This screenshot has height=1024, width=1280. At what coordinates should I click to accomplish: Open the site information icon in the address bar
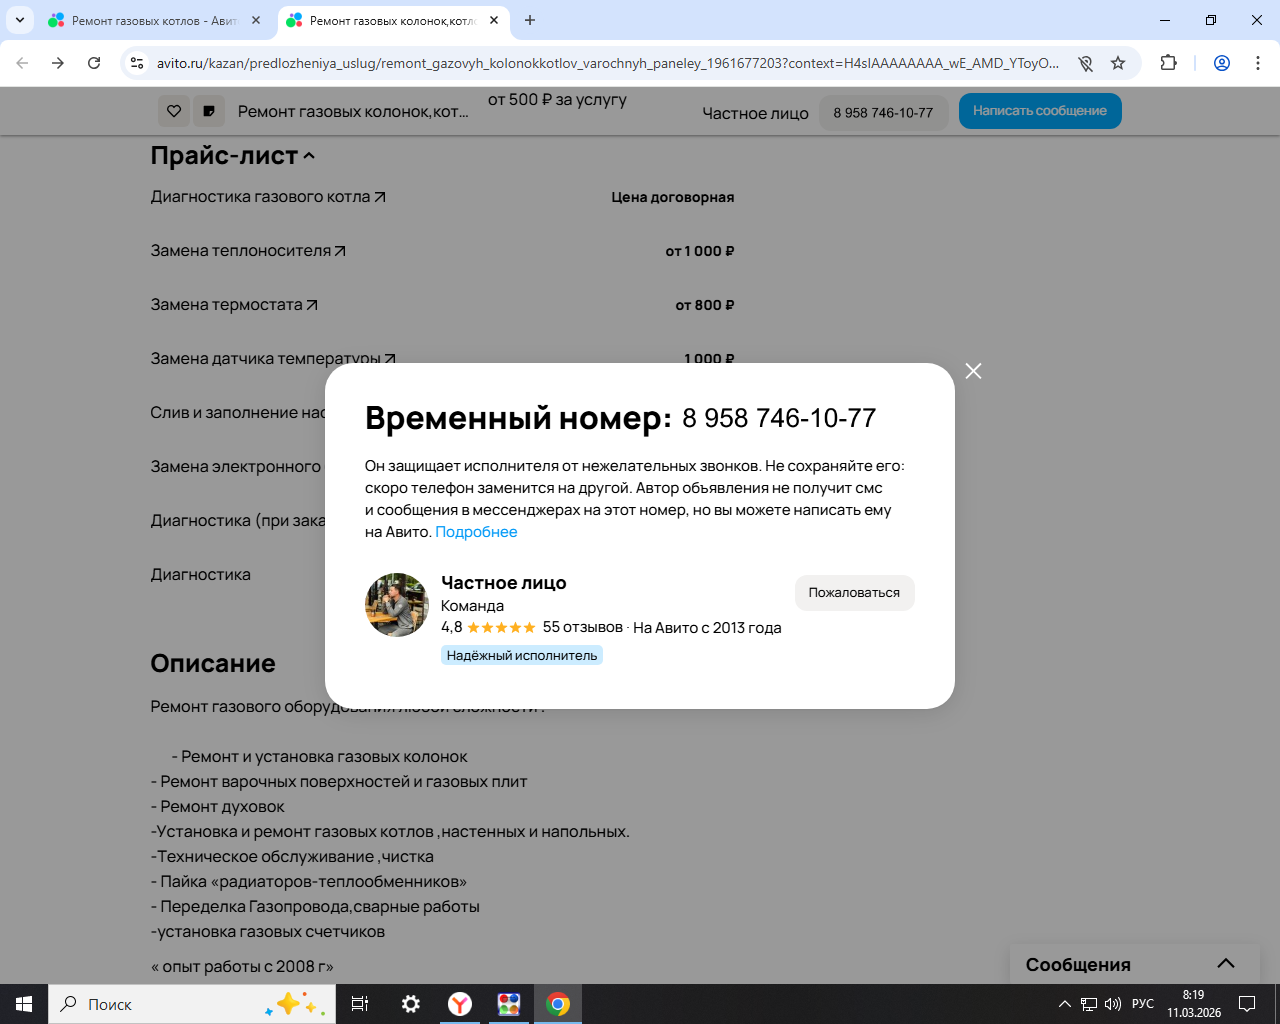137,63
